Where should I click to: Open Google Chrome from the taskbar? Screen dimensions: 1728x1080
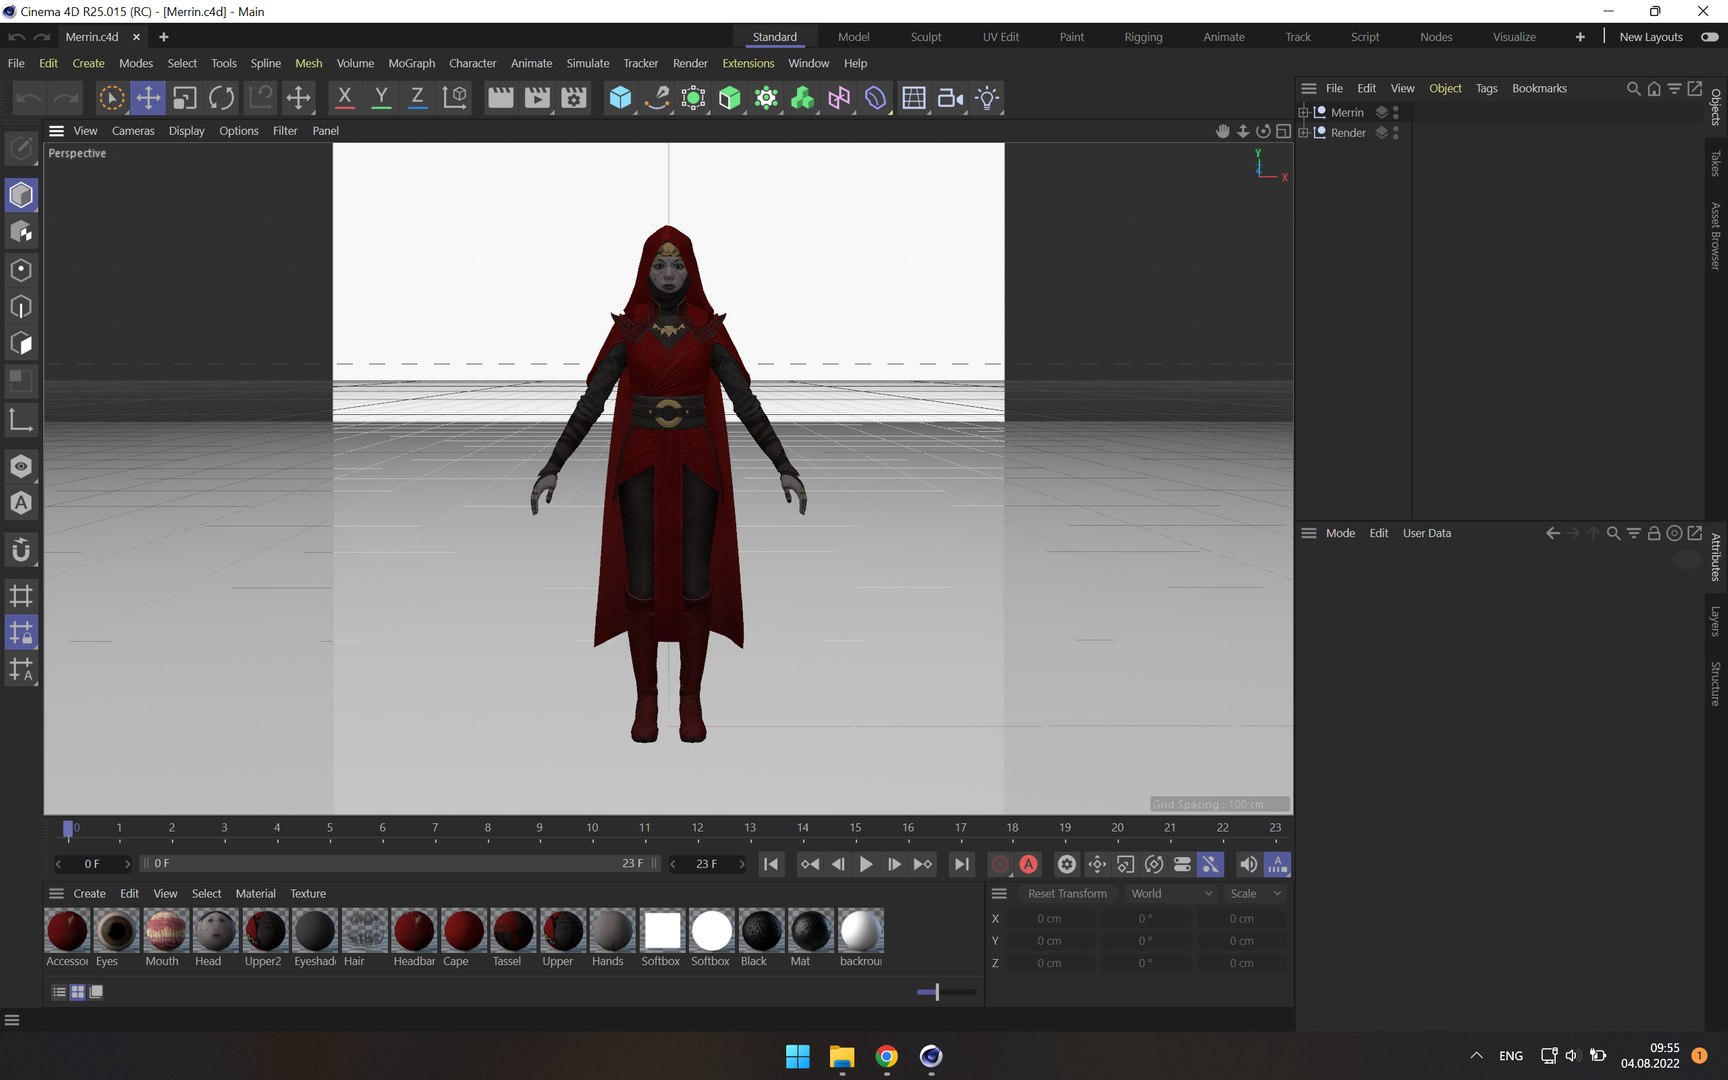[886, 1056]
